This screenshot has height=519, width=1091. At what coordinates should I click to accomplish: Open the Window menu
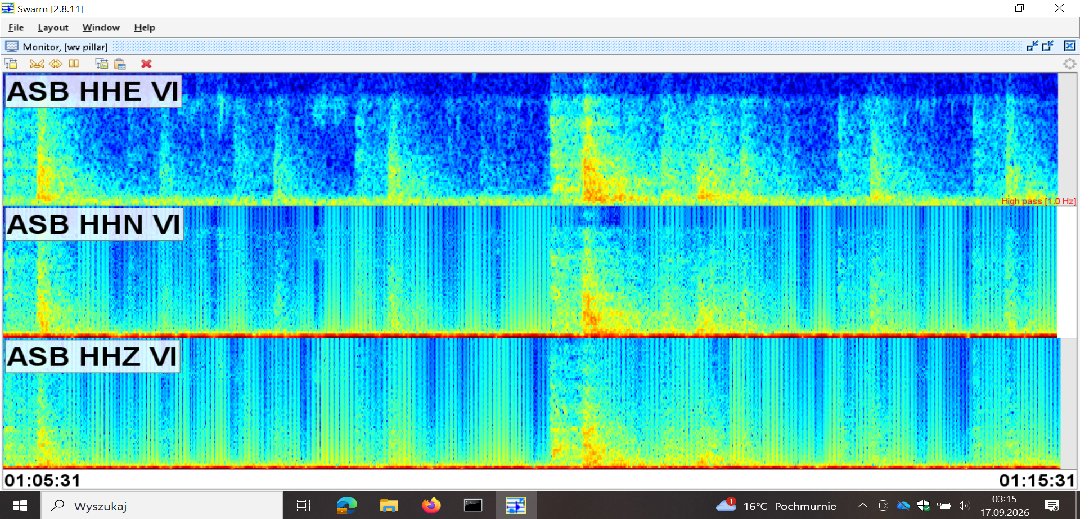pyautogui.click(x=101, y=27)
